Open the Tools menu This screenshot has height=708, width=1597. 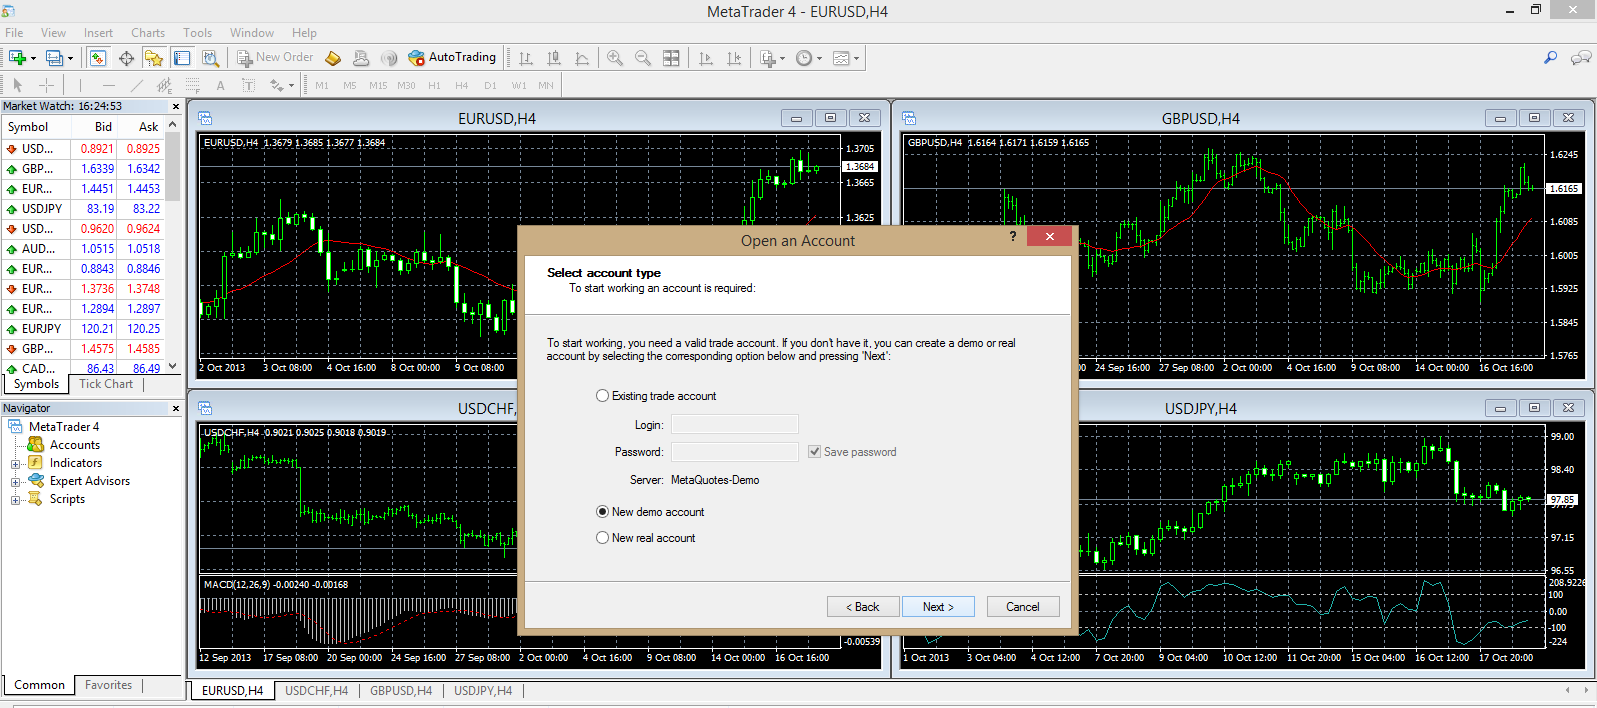click(x=197, y=33)
